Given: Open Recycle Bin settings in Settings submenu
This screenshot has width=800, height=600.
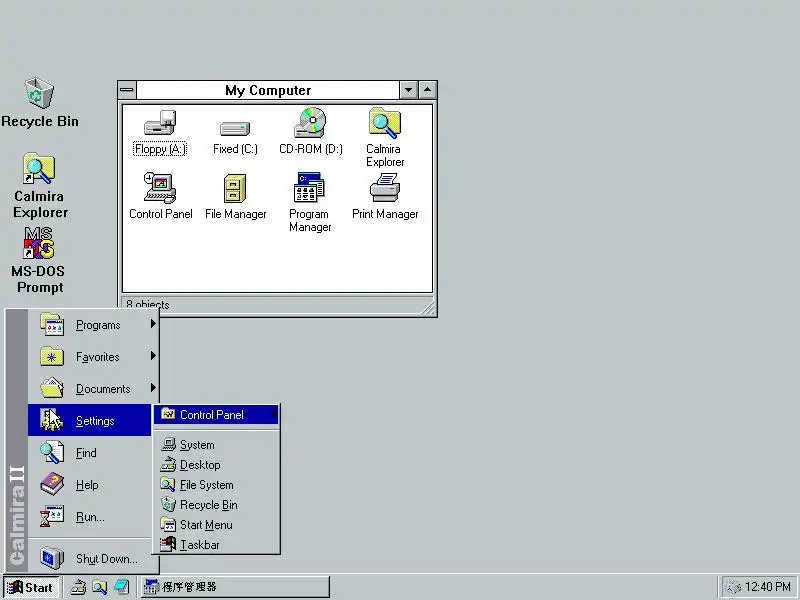Looking at the screenshot, I should [x=216, y=505].
